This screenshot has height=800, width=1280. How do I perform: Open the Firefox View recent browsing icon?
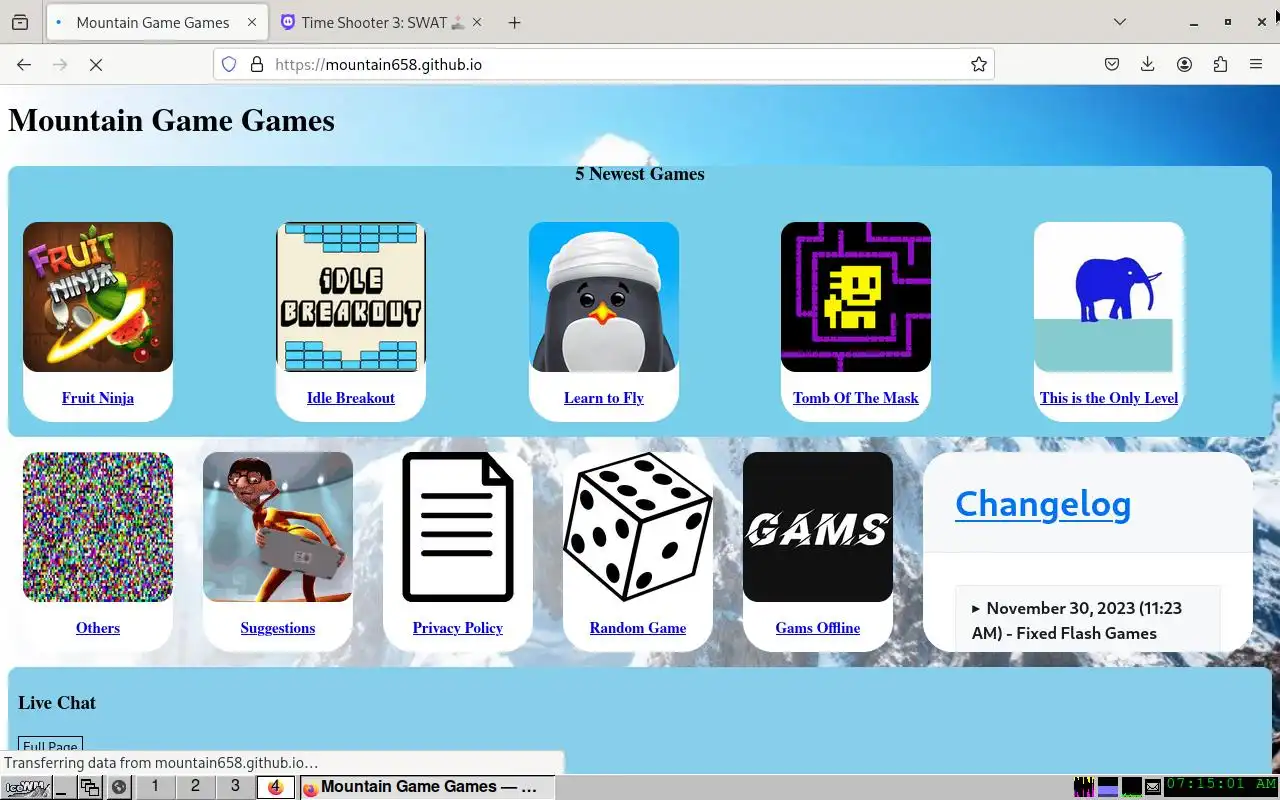pyautogui.click(x=20, y=22)
